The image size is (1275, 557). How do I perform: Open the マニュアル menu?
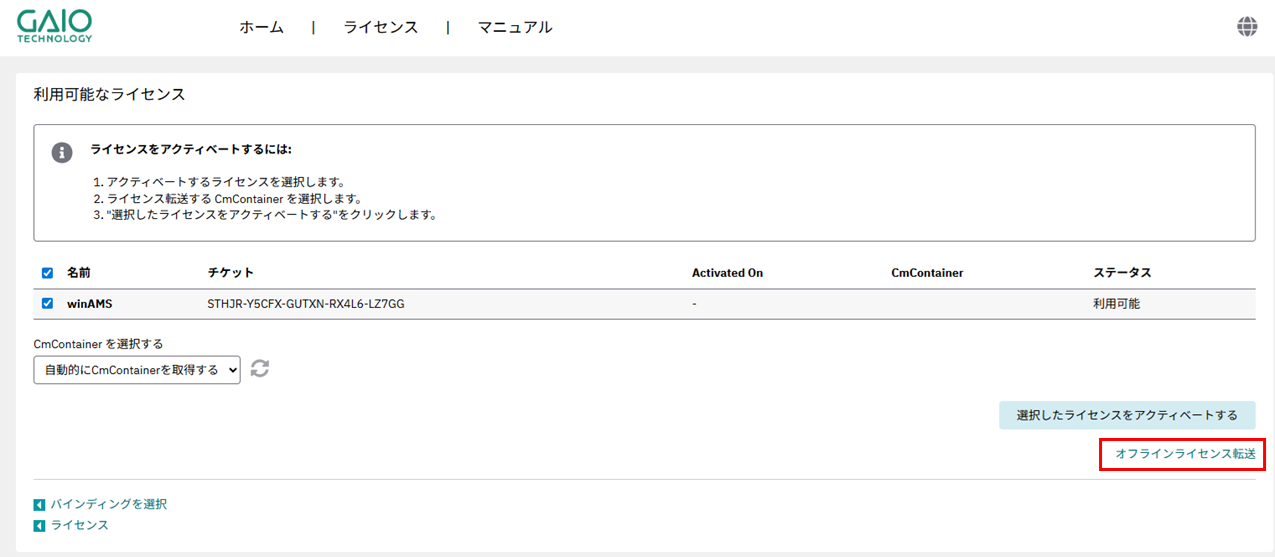click(x=514, y=28)
